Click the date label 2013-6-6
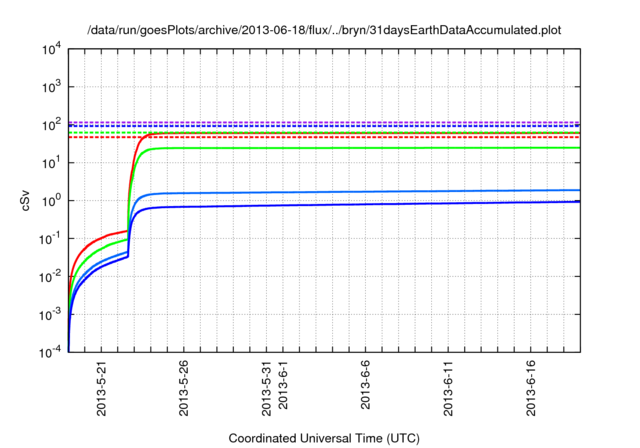The width and height of the screenshot is (640, 448). click(365, 385)
